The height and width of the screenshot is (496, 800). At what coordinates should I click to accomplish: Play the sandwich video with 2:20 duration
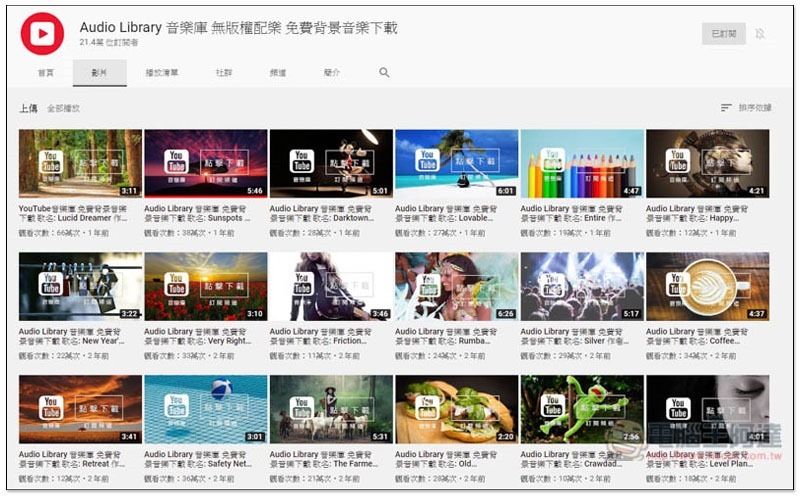[x=456, y=409]
